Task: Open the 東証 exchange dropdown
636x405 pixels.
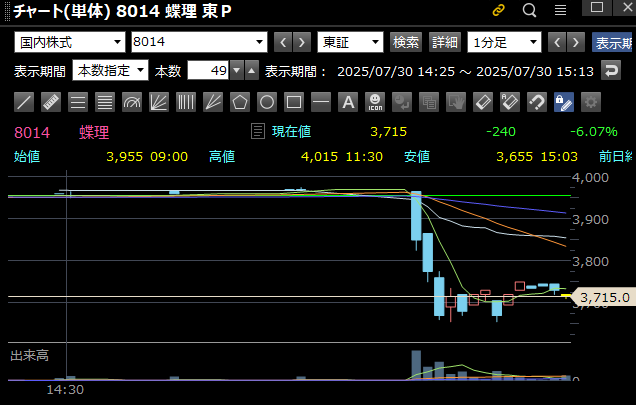Action: (350, 42)
